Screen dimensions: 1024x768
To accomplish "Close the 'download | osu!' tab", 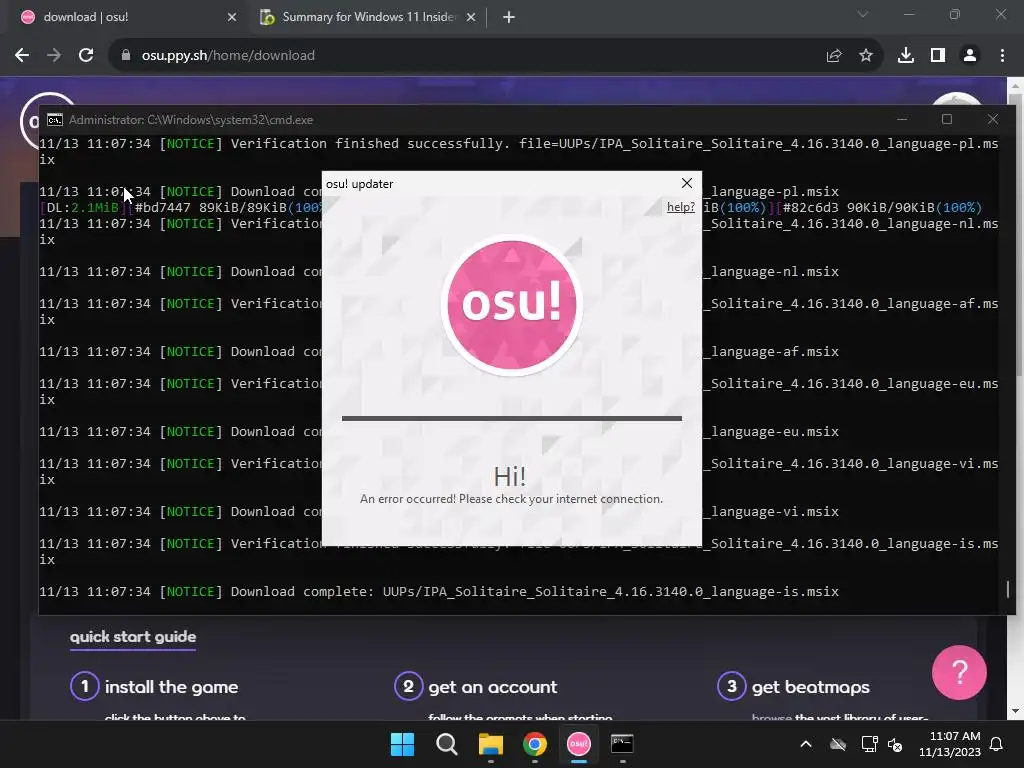I will (232, 17).
